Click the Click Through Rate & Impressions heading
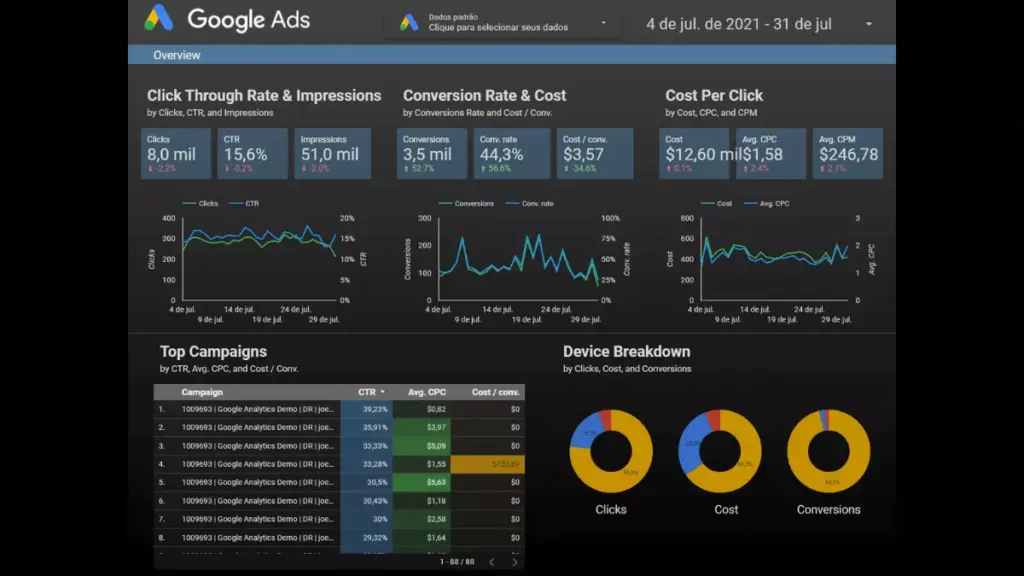This screenshot has width=1024, height=576. pos(264,95)
